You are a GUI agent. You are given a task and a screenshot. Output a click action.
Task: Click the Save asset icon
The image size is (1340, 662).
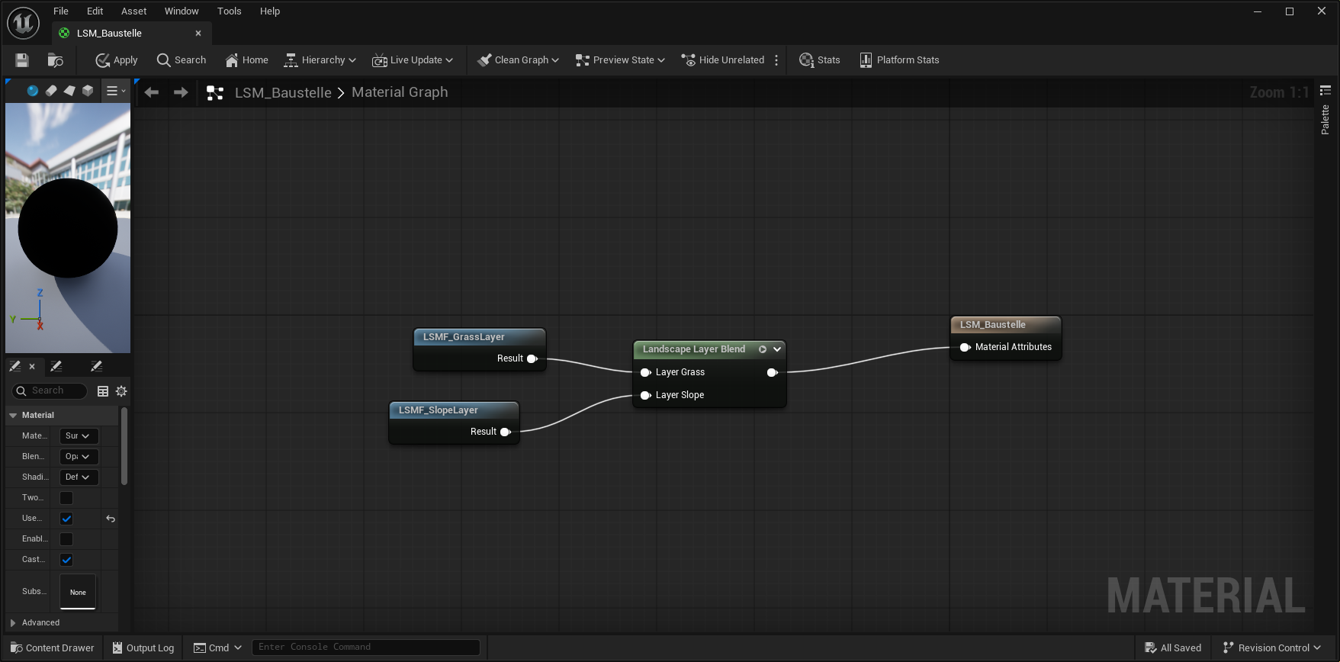click(22, 60)
